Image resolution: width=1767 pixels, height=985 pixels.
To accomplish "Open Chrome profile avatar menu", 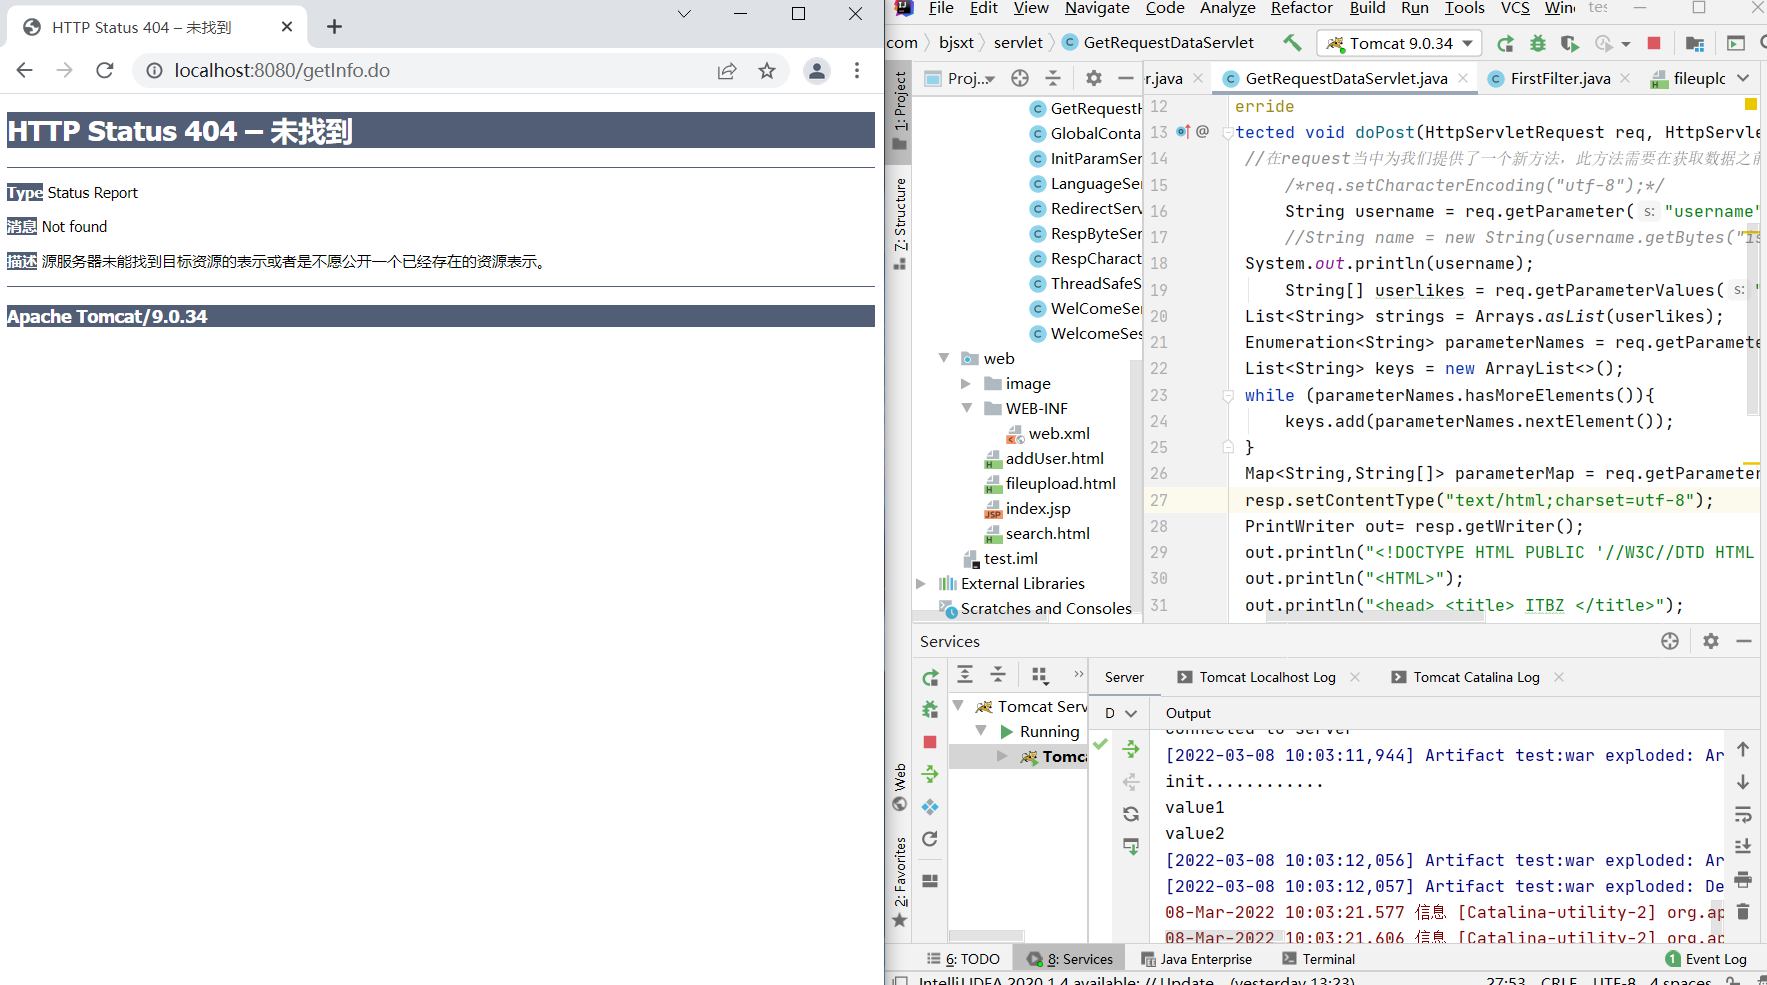I will (x=817, y=71).
